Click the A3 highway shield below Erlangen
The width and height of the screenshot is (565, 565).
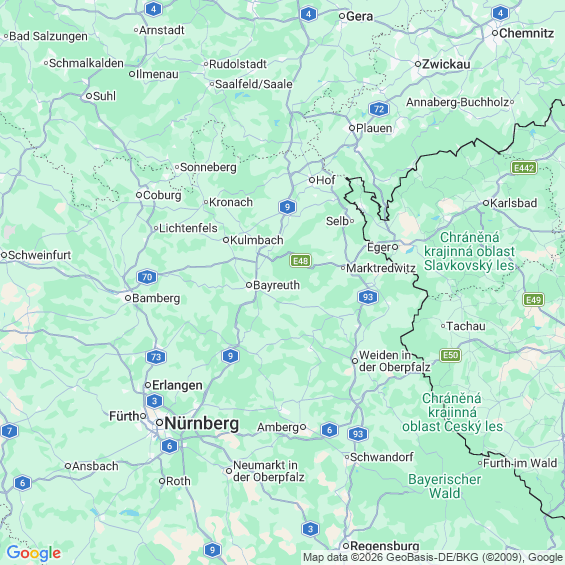coord(155,401)
